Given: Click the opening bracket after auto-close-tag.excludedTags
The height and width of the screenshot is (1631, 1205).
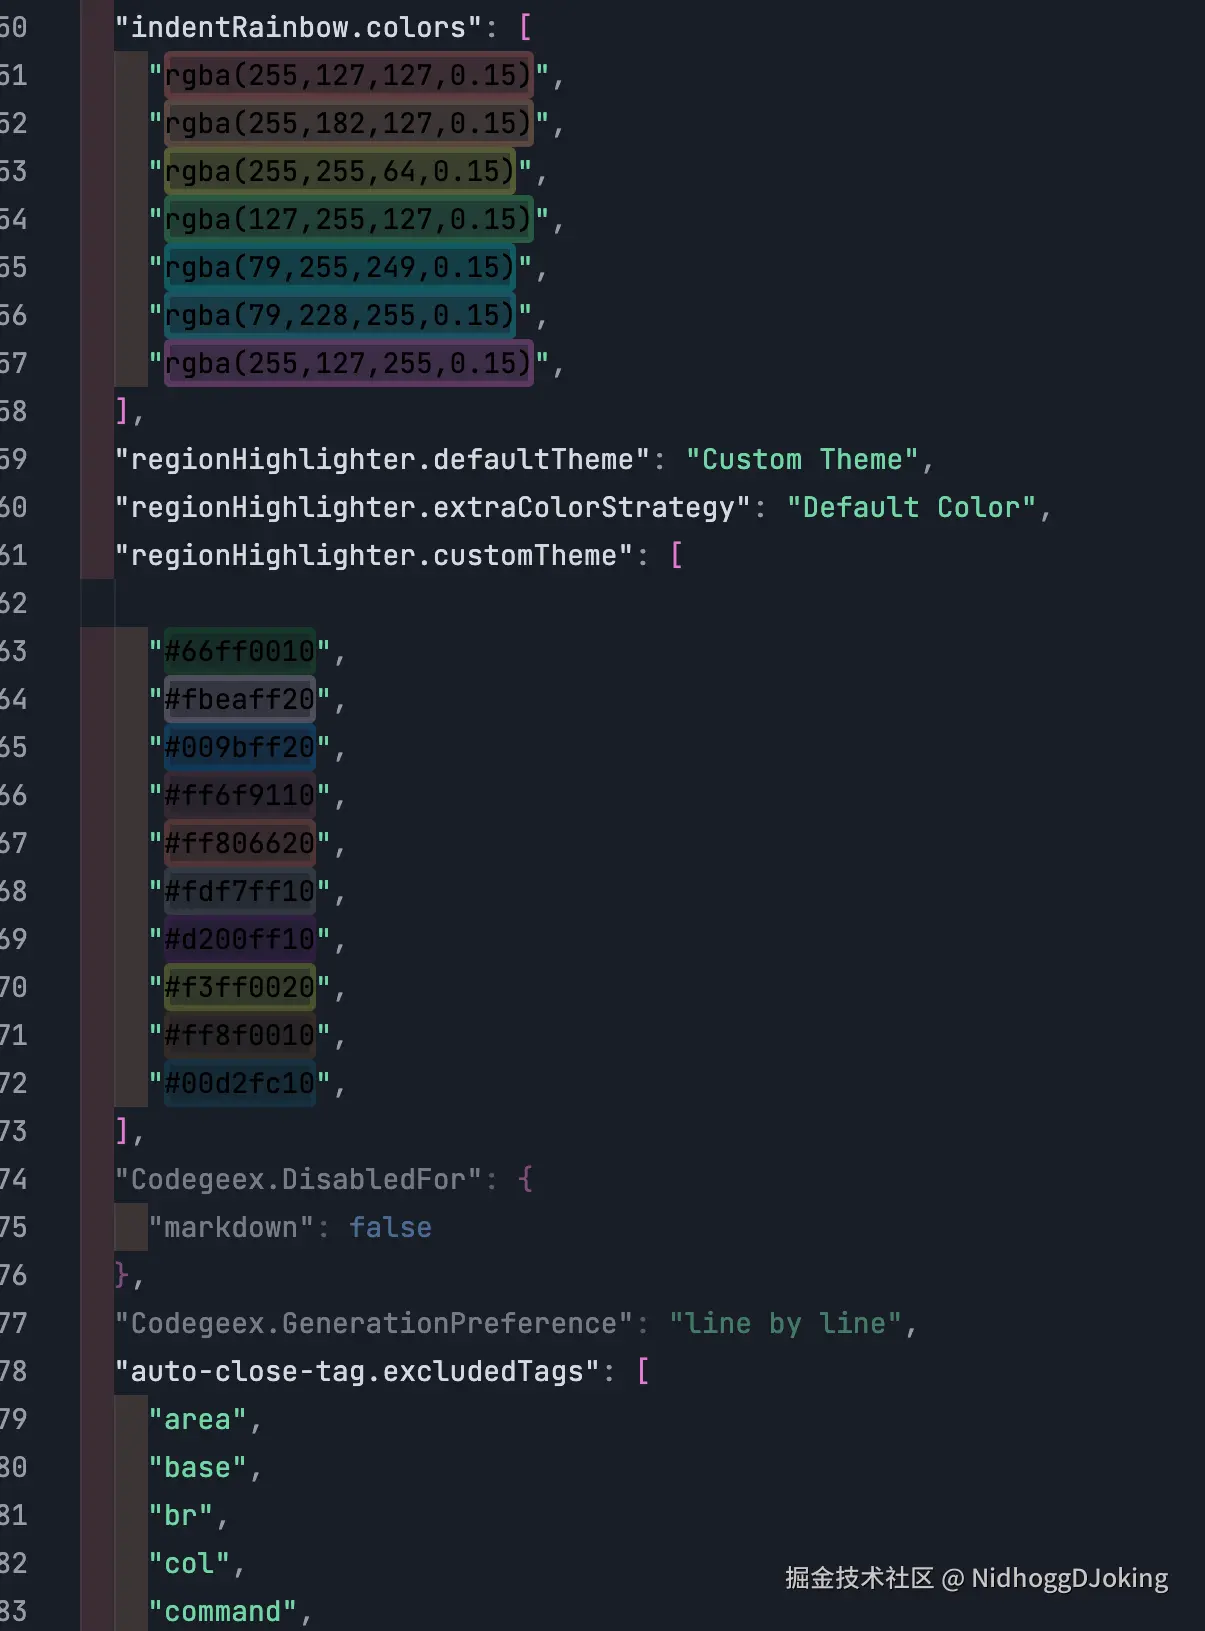Looking at the screenshot, I should point(643,1371).
